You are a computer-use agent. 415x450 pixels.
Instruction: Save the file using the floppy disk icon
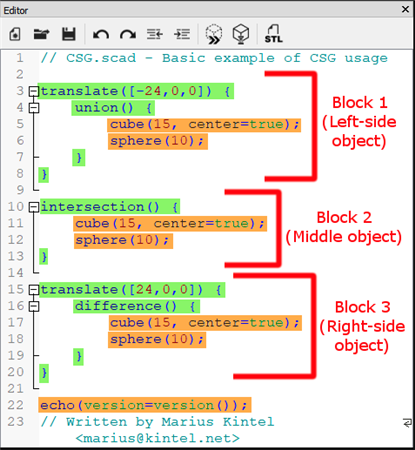[x=69, y=34]
